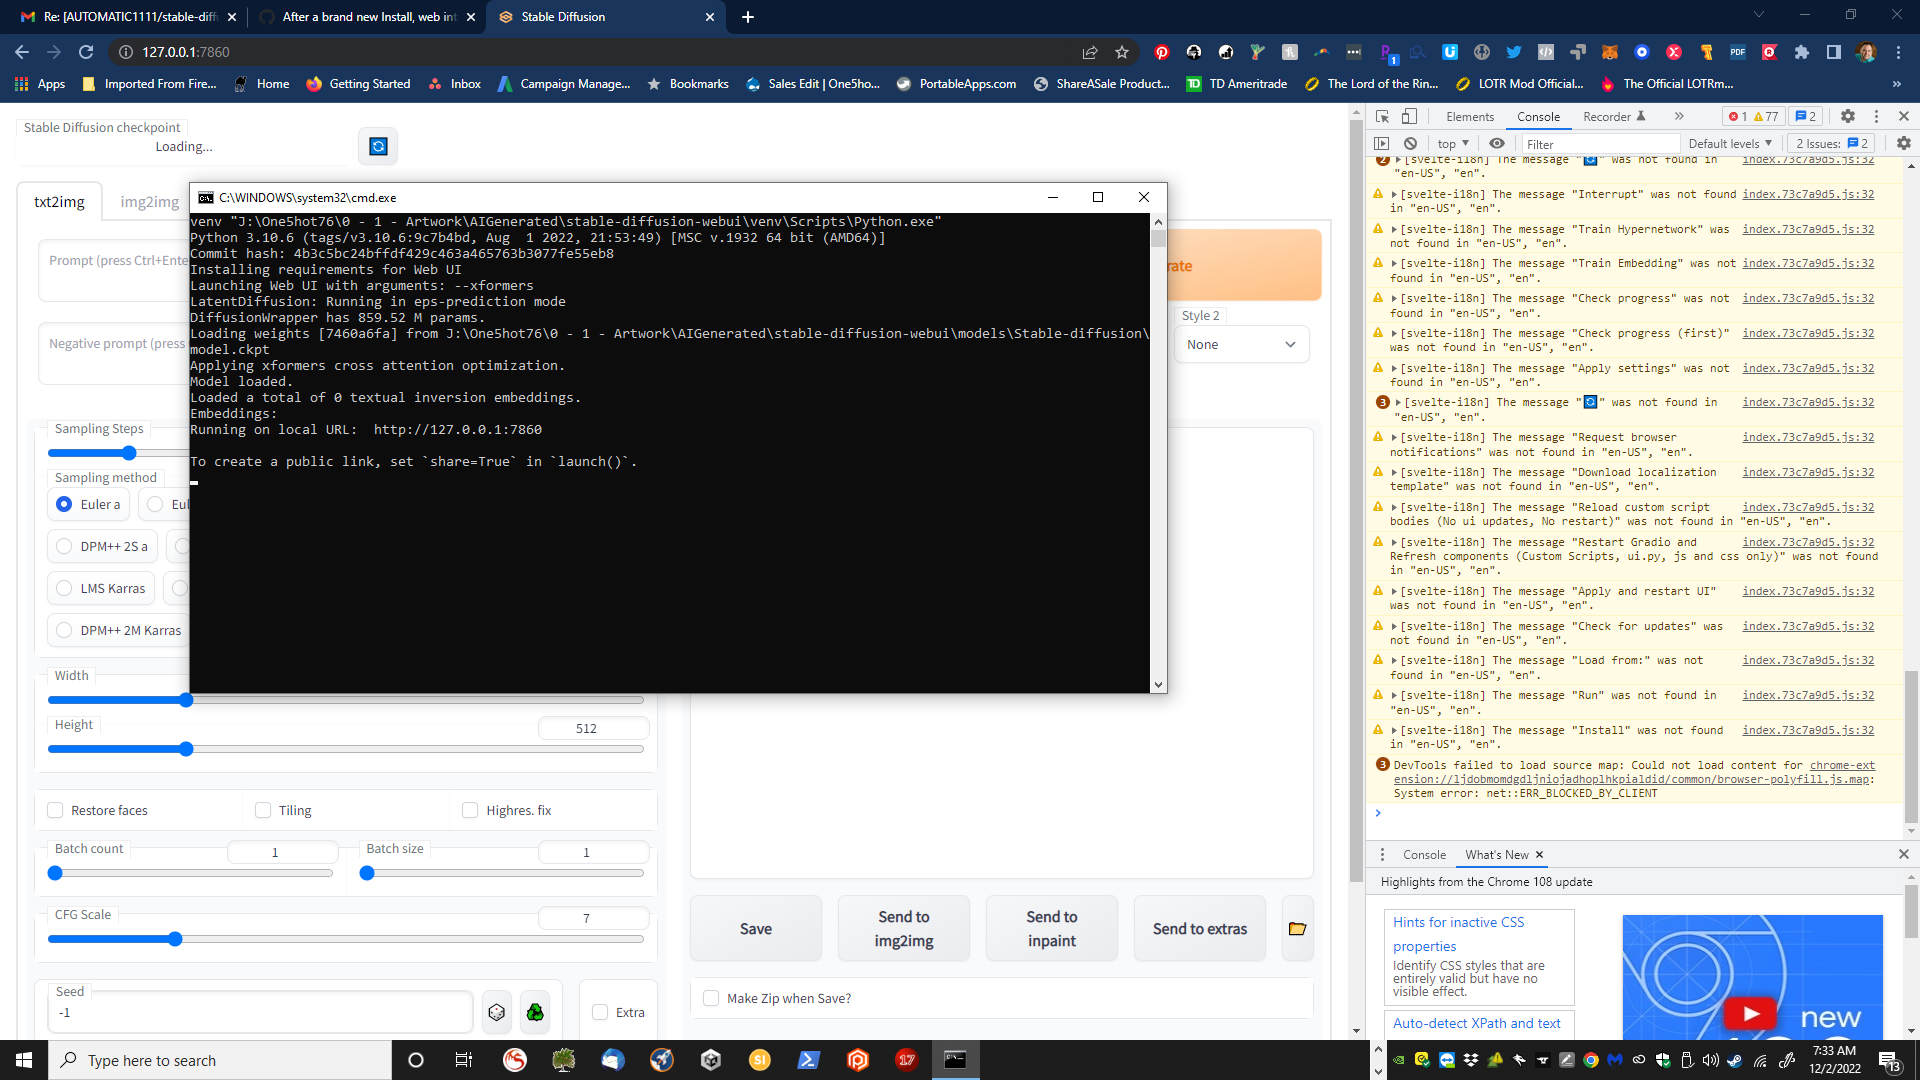The image size is (1920, 1080).
Task: Adjust the CFG Scale slider
Action: click(x=176, y=938)
